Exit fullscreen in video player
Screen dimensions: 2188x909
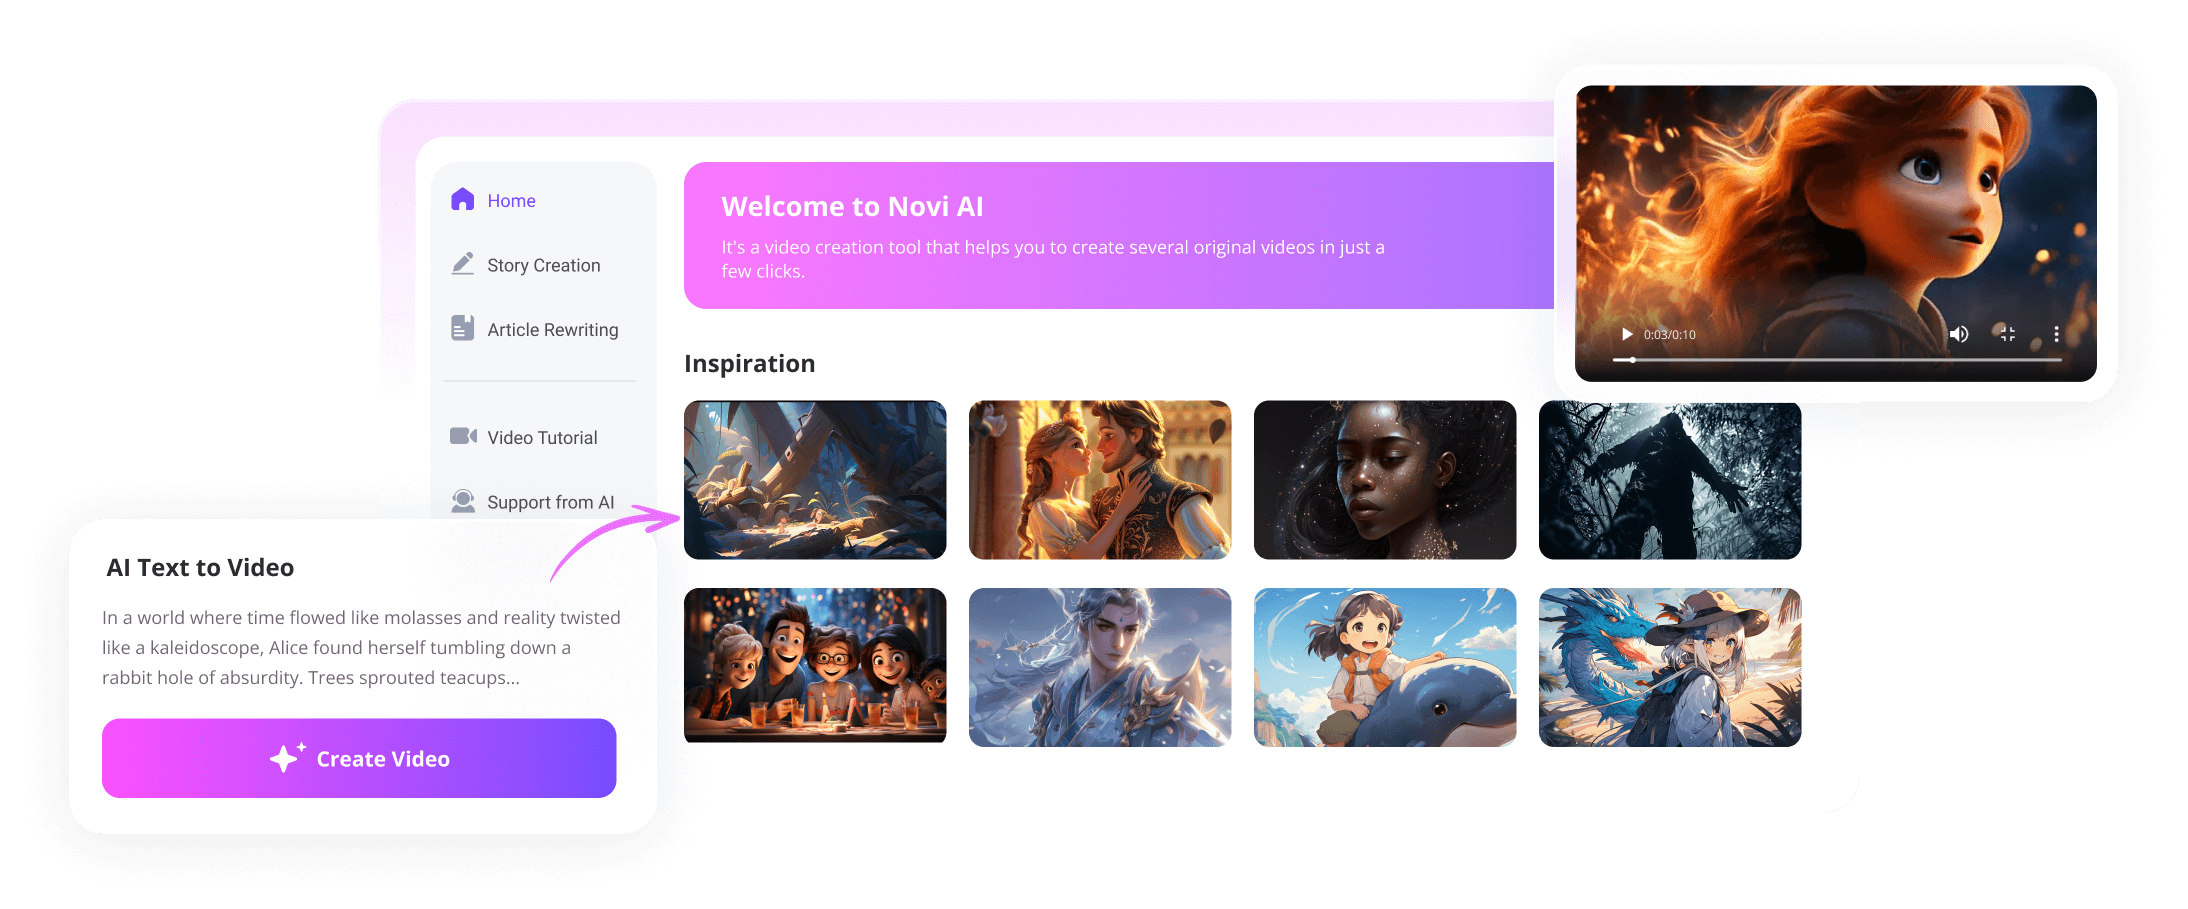(2007, 334)
